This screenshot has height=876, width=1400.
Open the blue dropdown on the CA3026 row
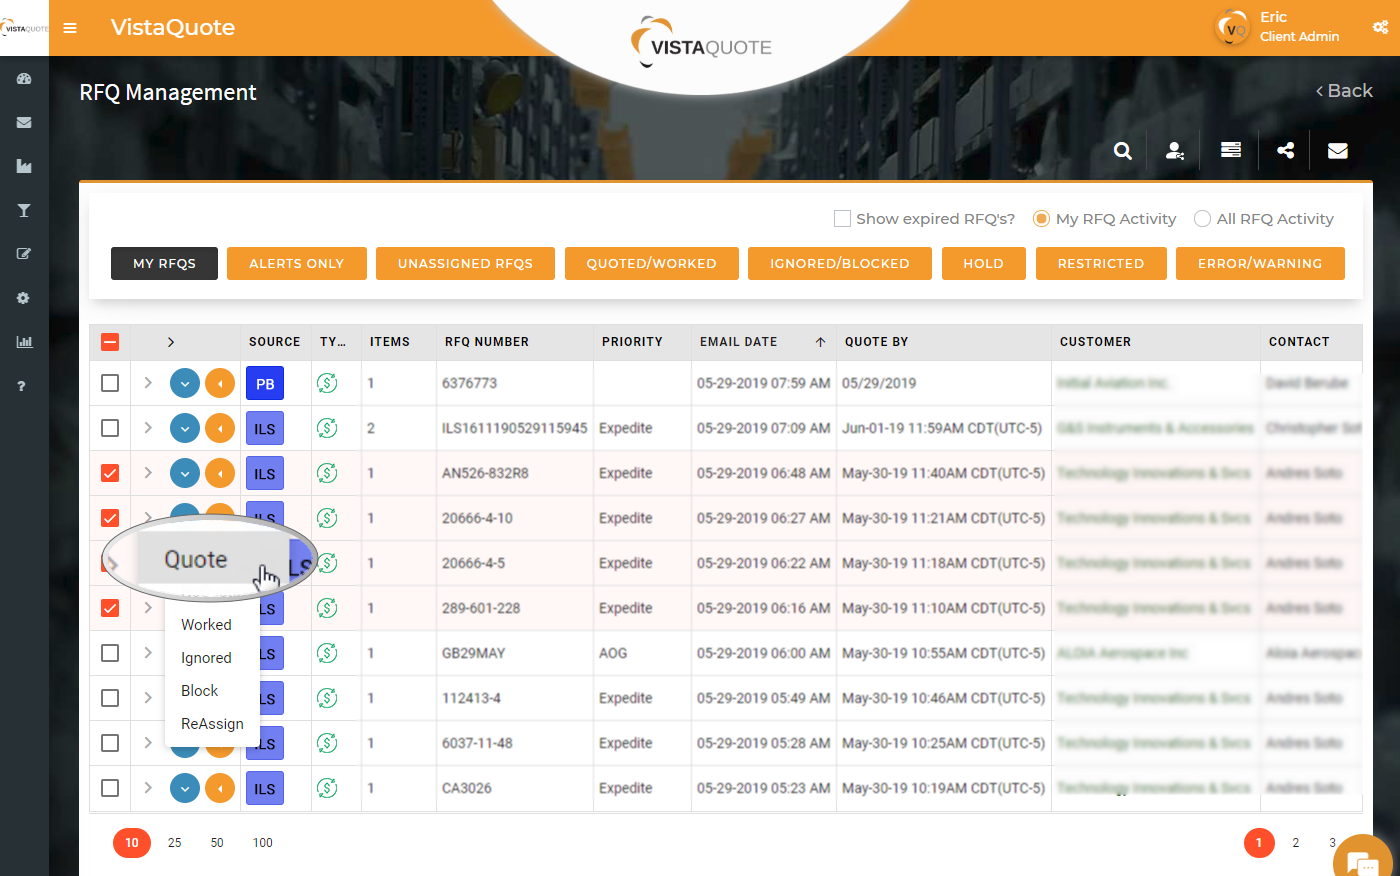(184, 788)
